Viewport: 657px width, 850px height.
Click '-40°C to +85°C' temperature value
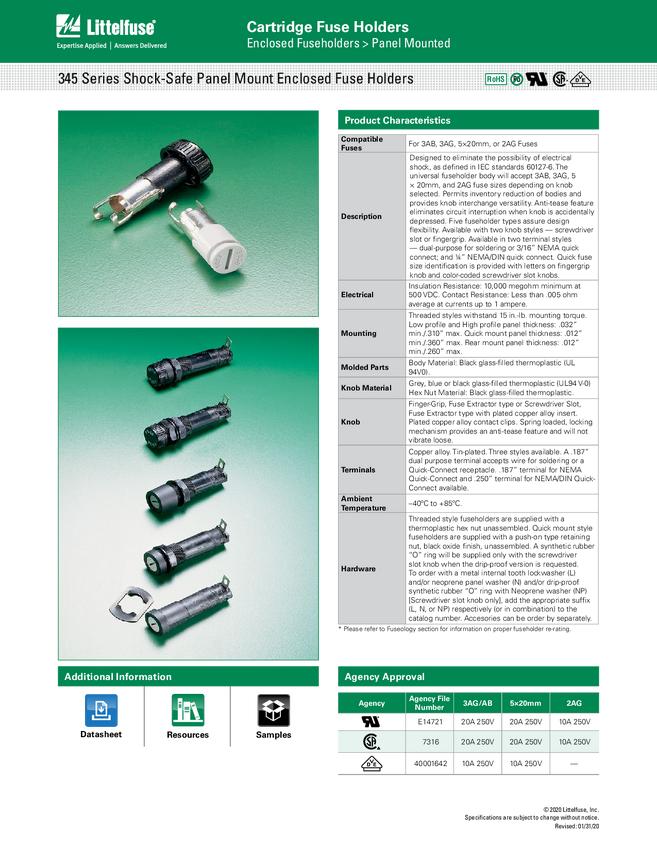click(435, 503)
